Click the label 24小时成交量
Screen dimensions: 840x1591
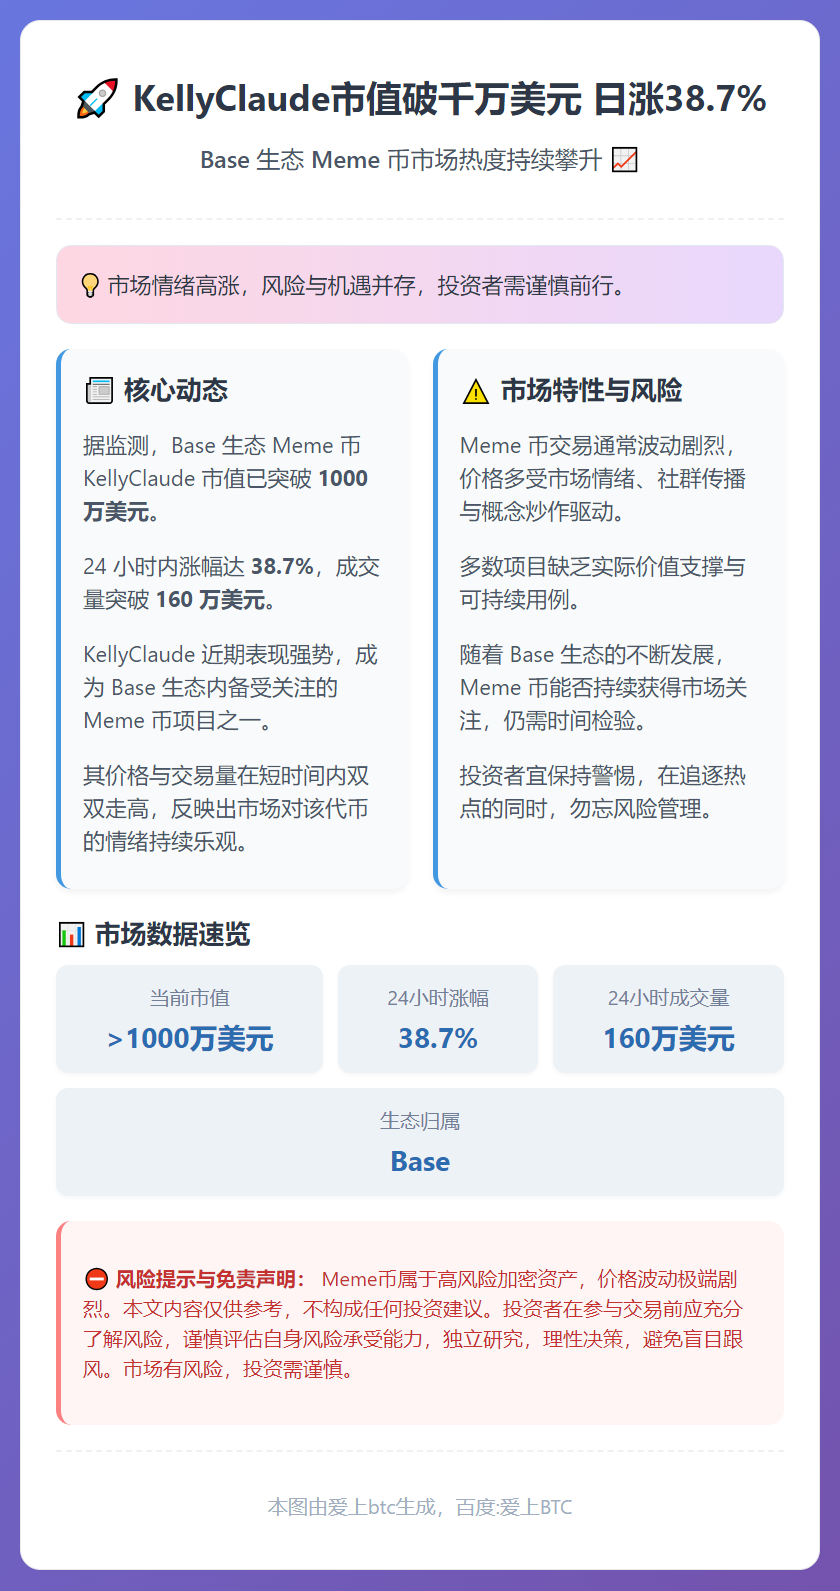(668, 998)
